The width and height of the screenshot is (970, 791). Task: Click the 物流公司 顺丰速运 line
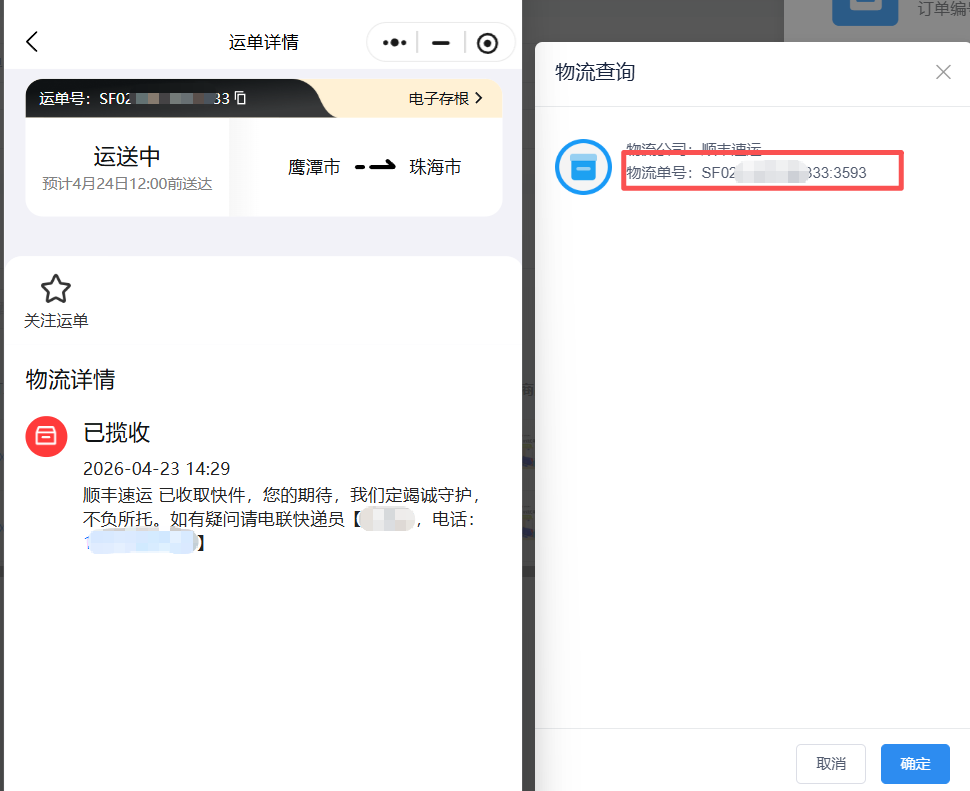point(693,148)
